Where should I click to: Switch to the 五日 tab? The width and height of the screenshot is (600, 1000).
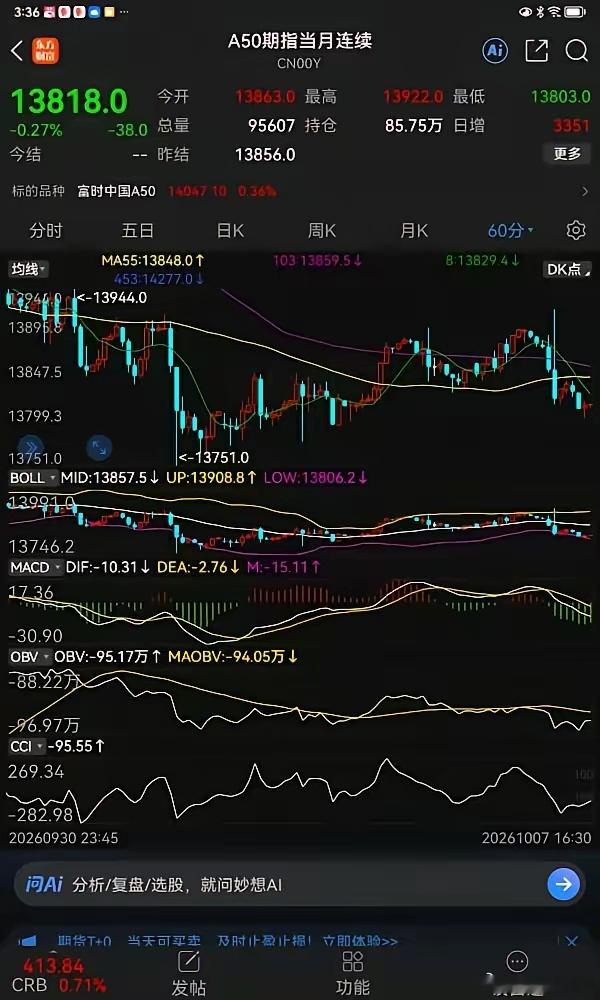pos(138,230)
